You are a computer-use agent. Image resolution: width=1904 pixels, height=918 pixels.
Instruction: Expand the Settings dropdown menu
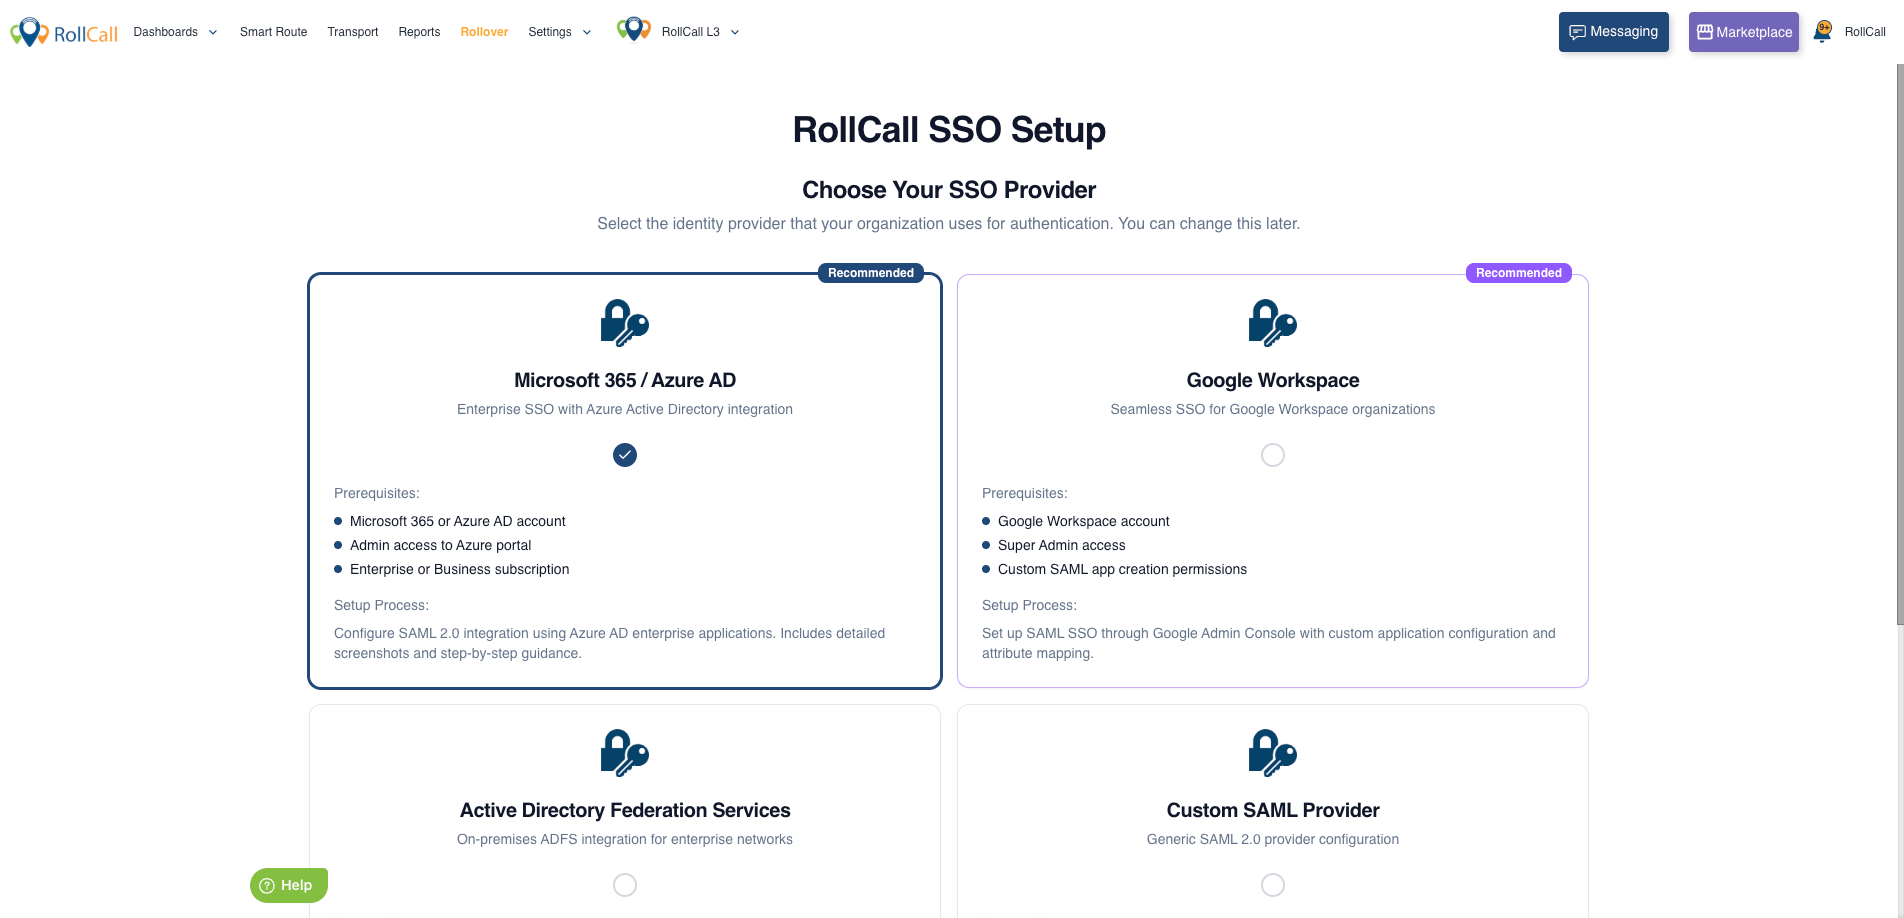point(559,32)
